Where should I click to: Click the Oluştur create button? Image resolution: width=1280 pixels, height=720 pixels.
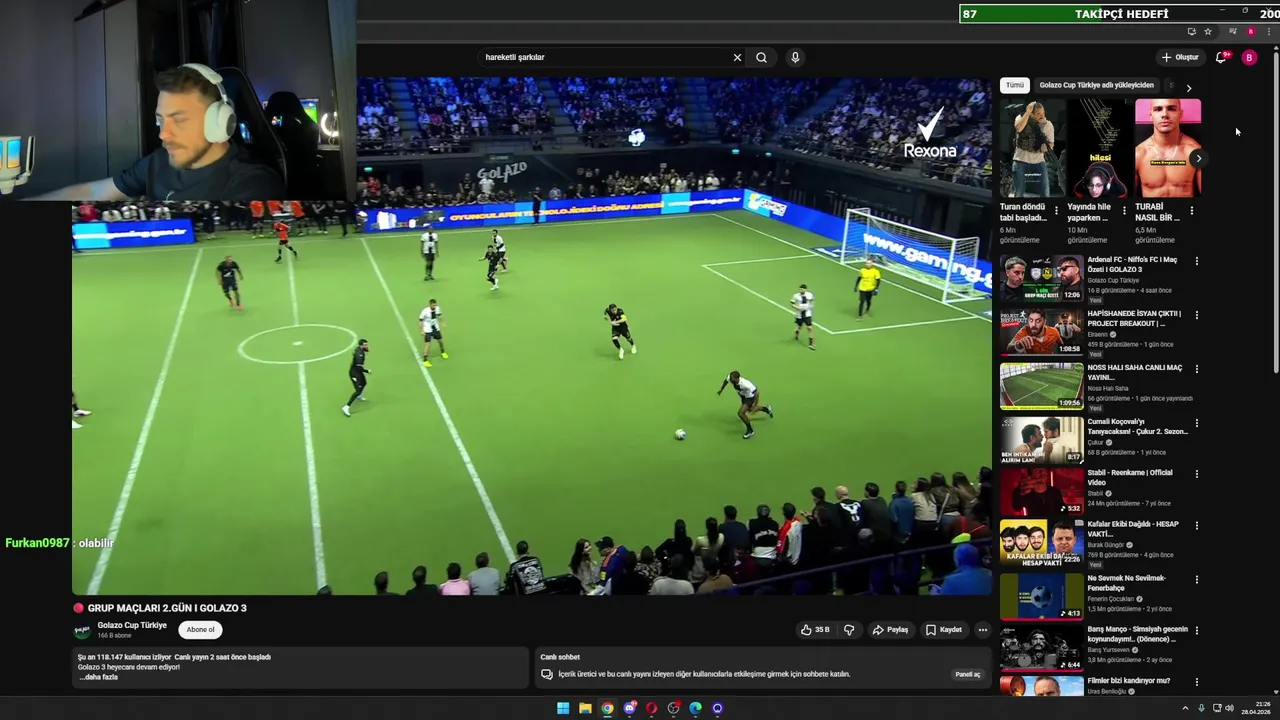click(x=1180, y=57)
